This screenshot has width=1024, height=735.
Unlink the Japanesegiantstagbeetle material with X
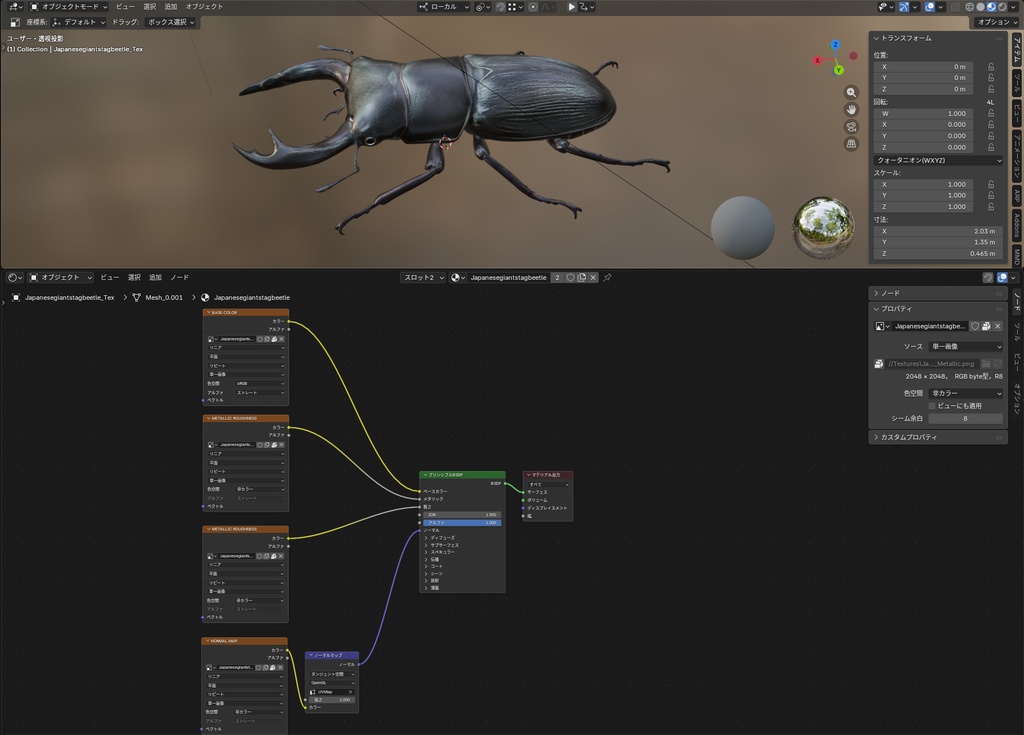(x=593, y=278)
